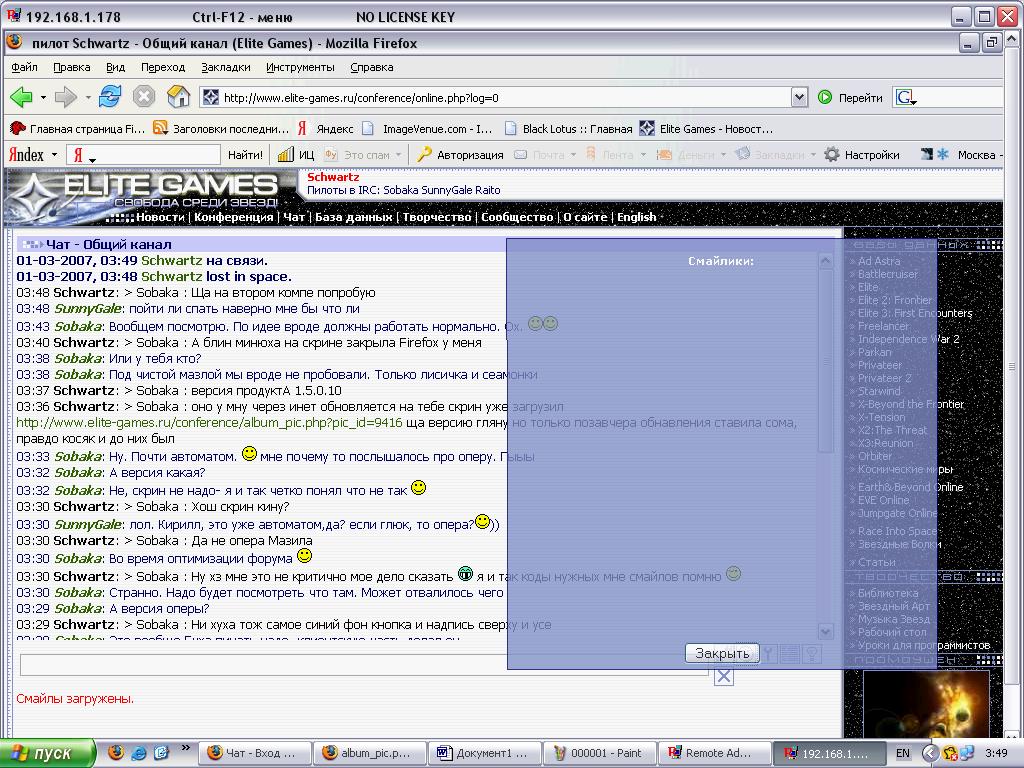Screen dimensions: 1024x768
Task: Click the Настройки gear icon
Action: 831,155
